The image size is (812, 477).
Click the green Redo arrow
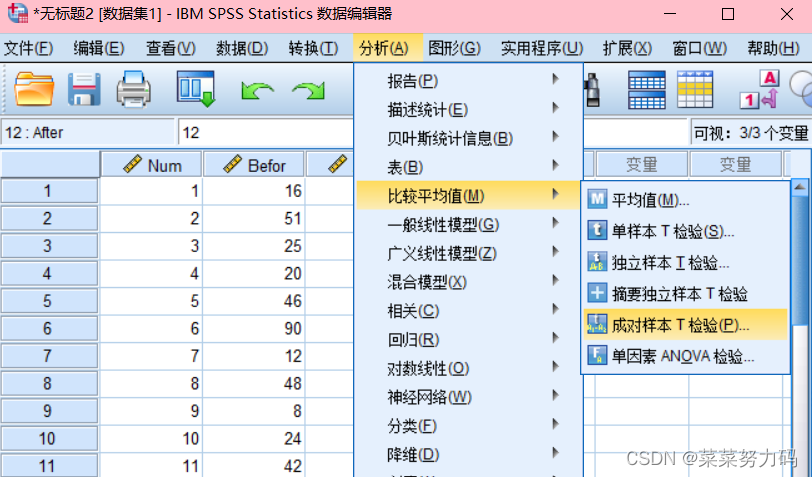(x=308, y=91)
